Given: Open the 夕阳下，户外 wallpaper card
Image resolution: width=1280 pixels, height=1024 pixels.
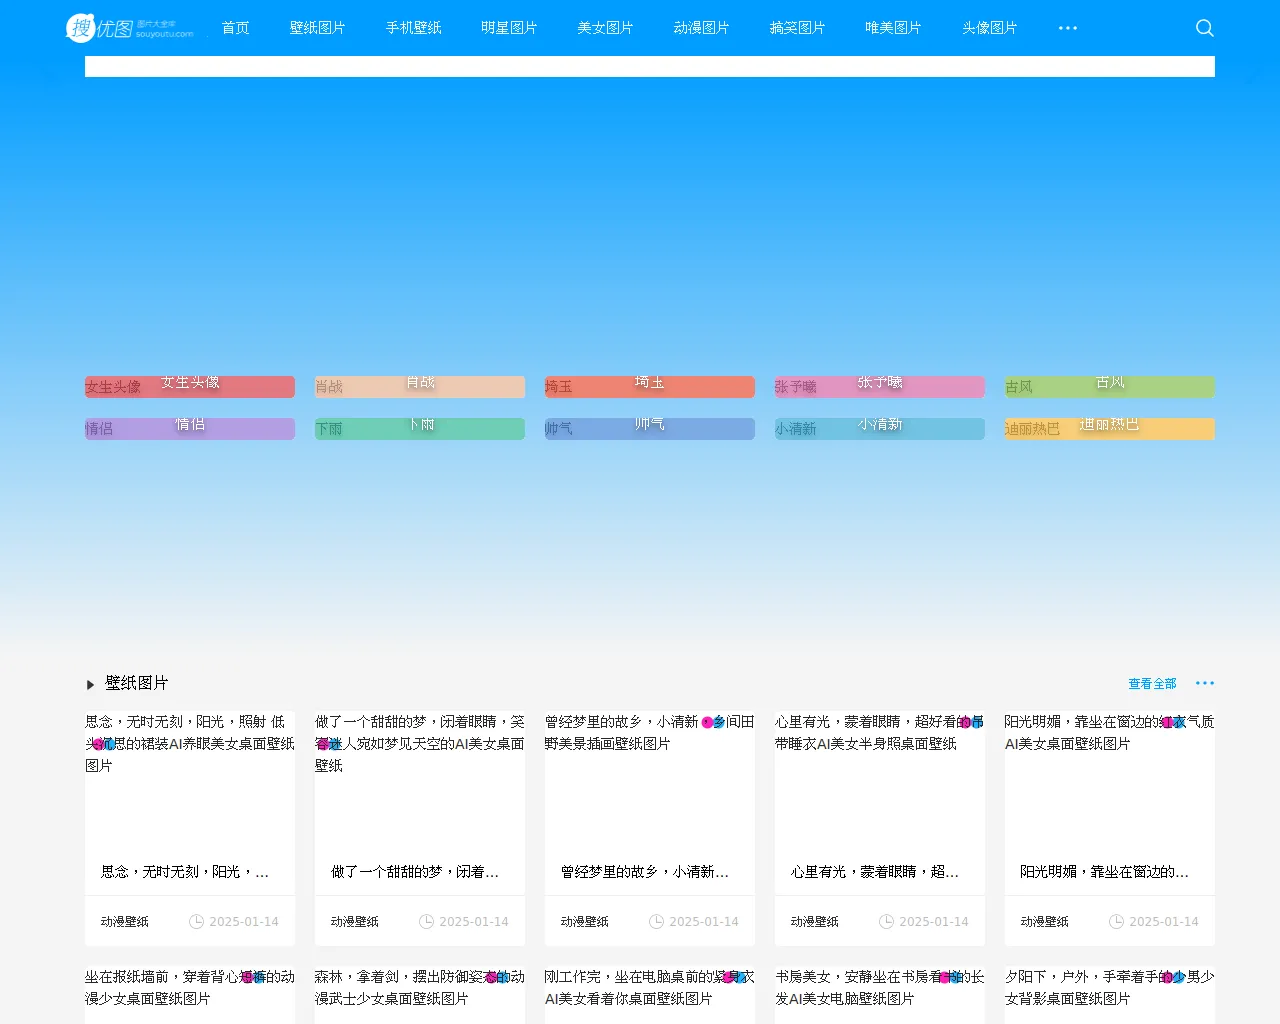Looking at the screenshot, I should (x=1110, y=995).
